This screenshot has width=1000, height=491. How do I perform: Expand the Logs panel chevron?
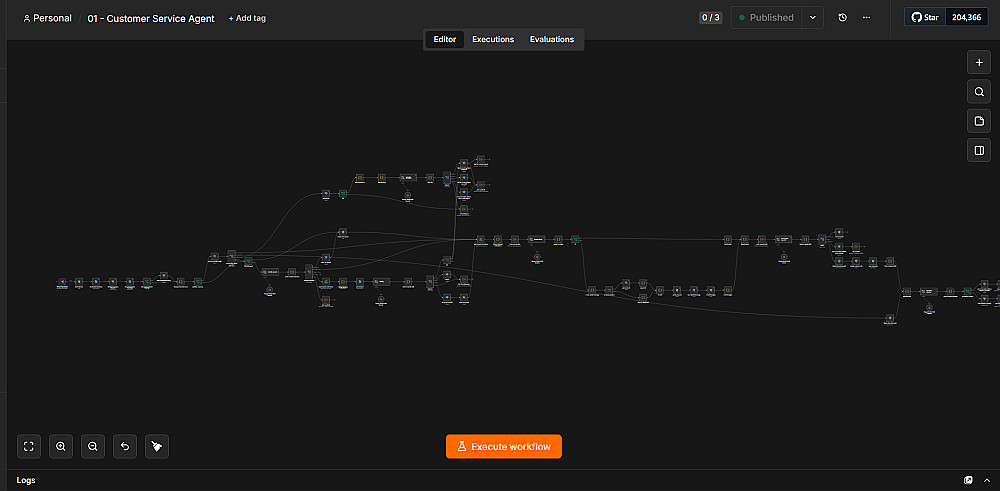point(987,480)
